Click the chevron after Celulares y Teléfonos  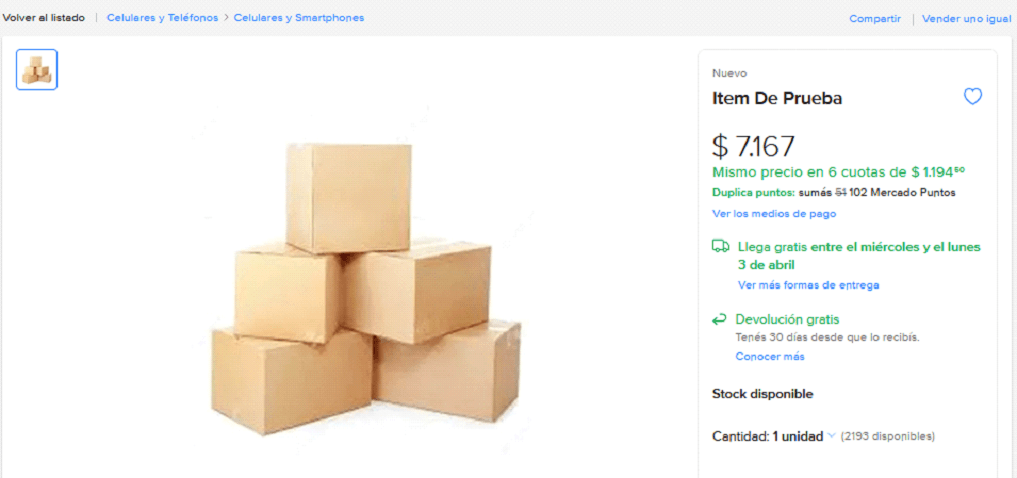226,18
